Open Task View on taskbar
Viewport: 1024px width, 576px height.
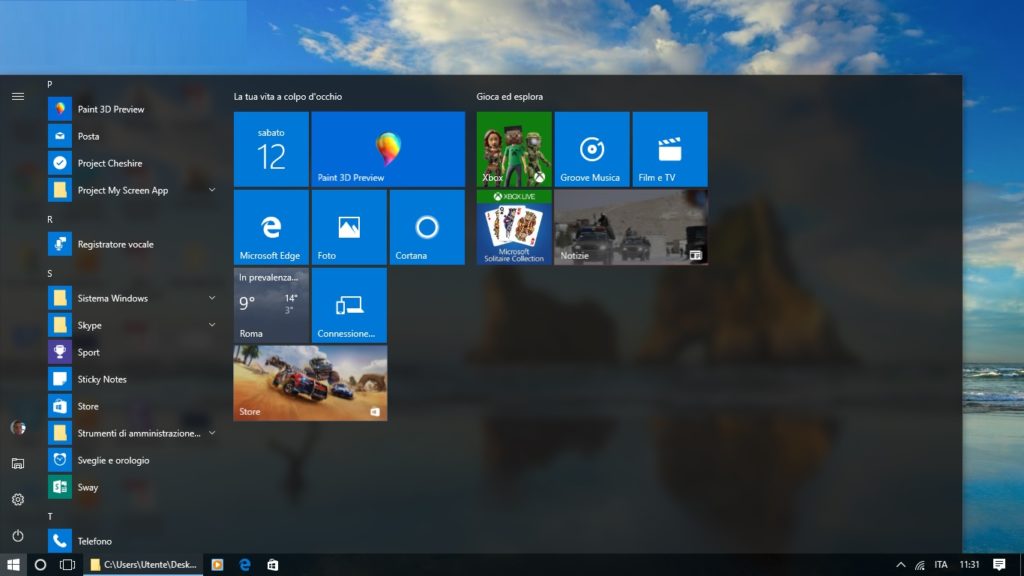[67, 565]
